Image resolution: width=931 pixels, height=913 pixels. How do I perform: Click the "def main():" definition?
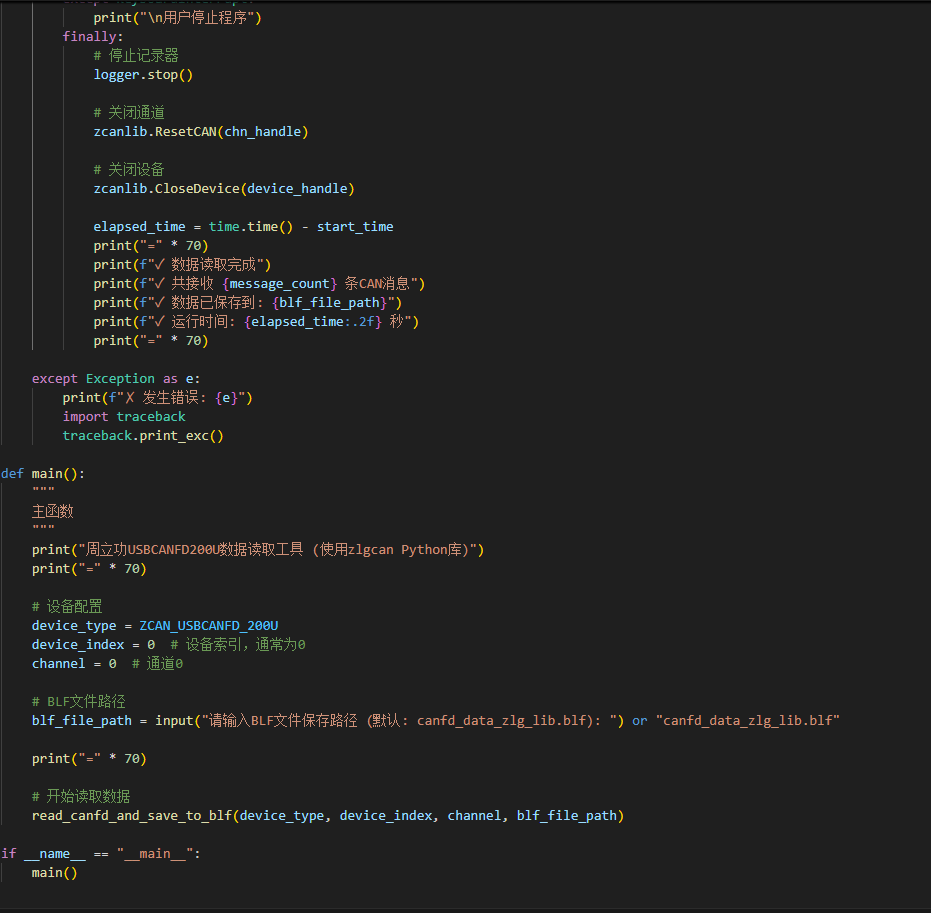[43, 474]
